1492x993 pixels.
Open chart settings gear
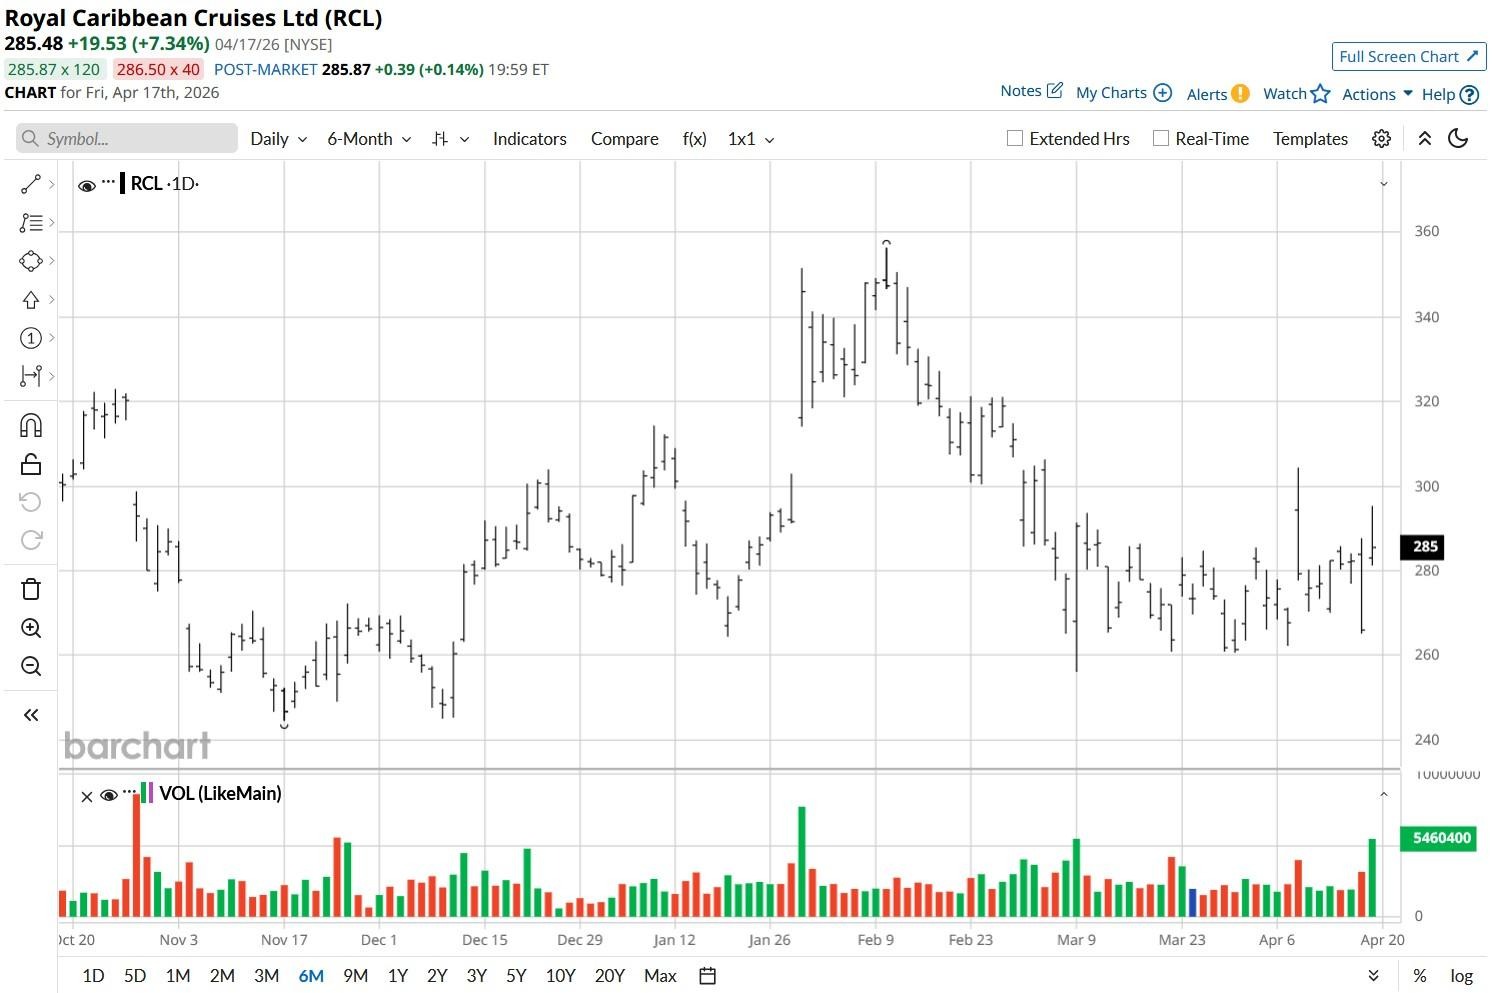(x=1381, y=139)
